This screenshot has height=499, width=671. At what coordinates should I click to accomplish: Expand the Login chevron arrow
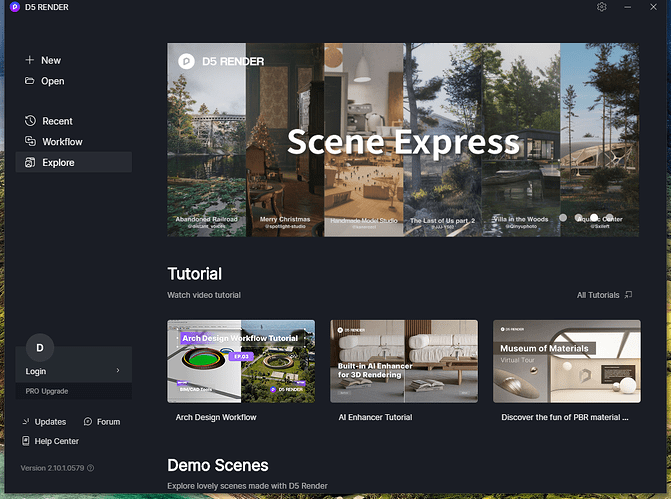pos(118,370)
